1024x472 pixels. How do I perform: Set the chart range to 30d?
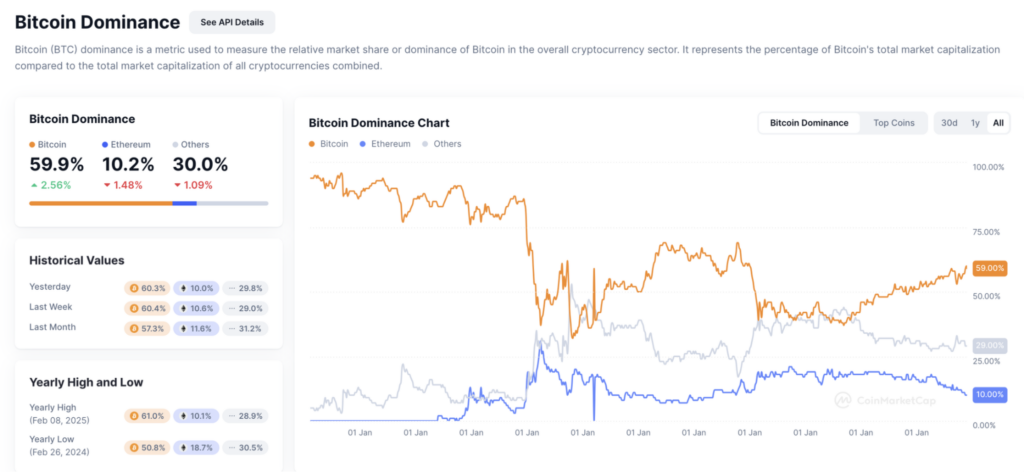pos(949,123)
